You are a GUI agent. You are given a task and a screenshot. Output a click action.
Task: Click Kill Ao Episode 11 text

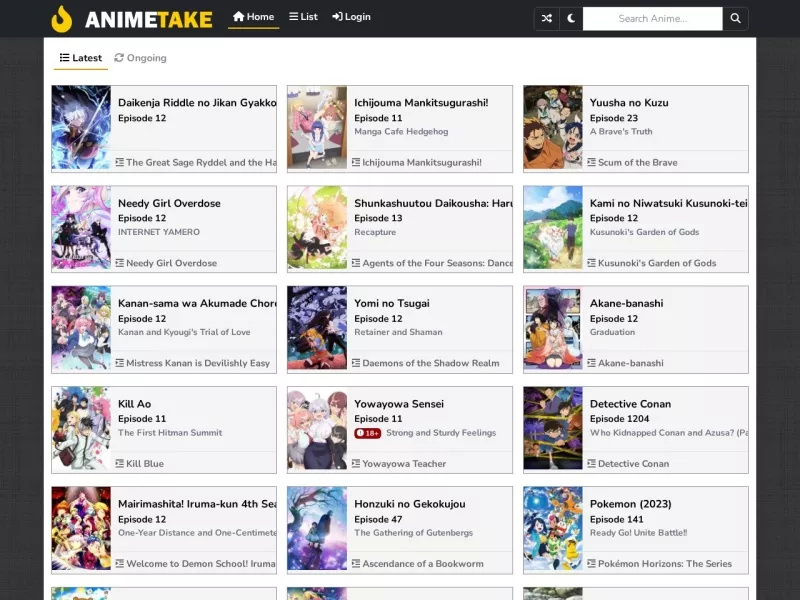tap(142, 419)
